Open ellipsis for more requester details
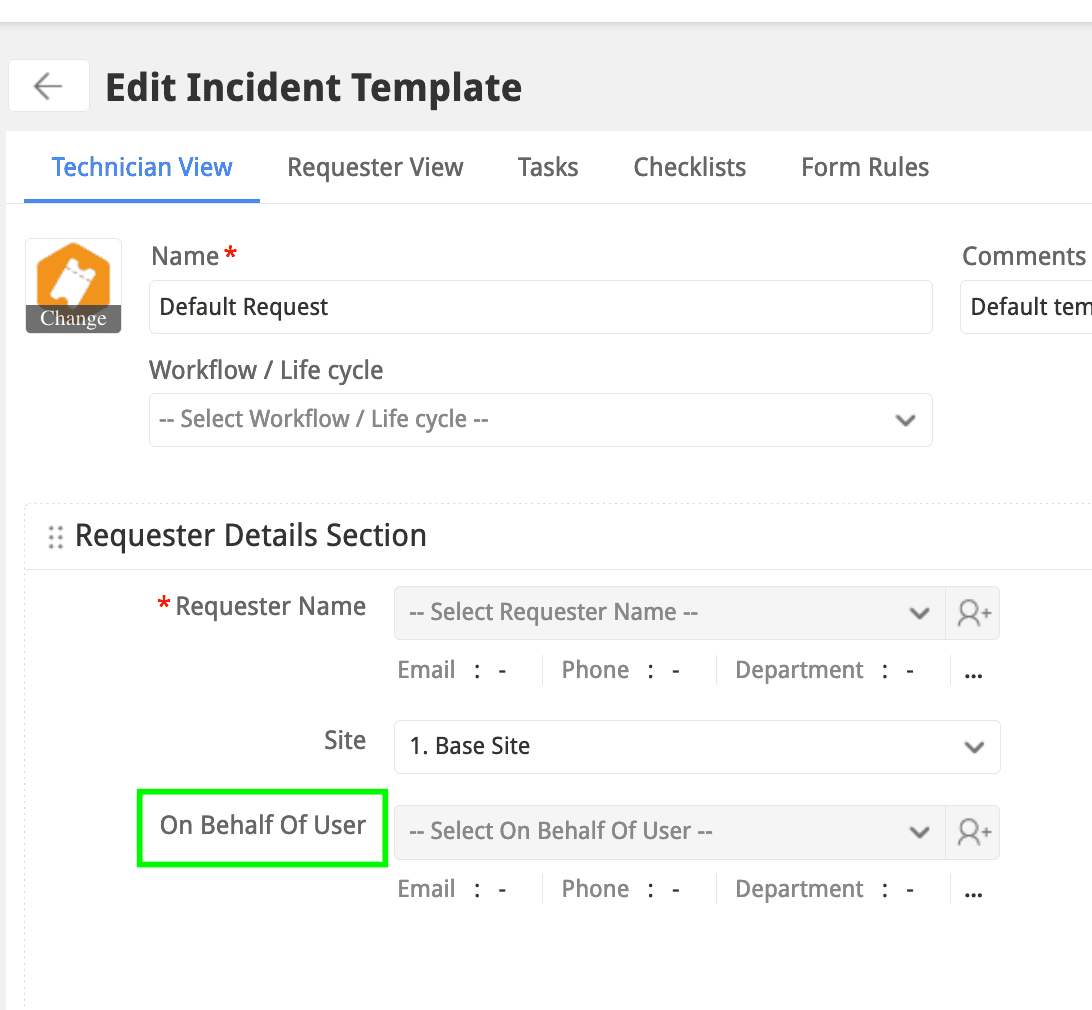 [973, 672]
